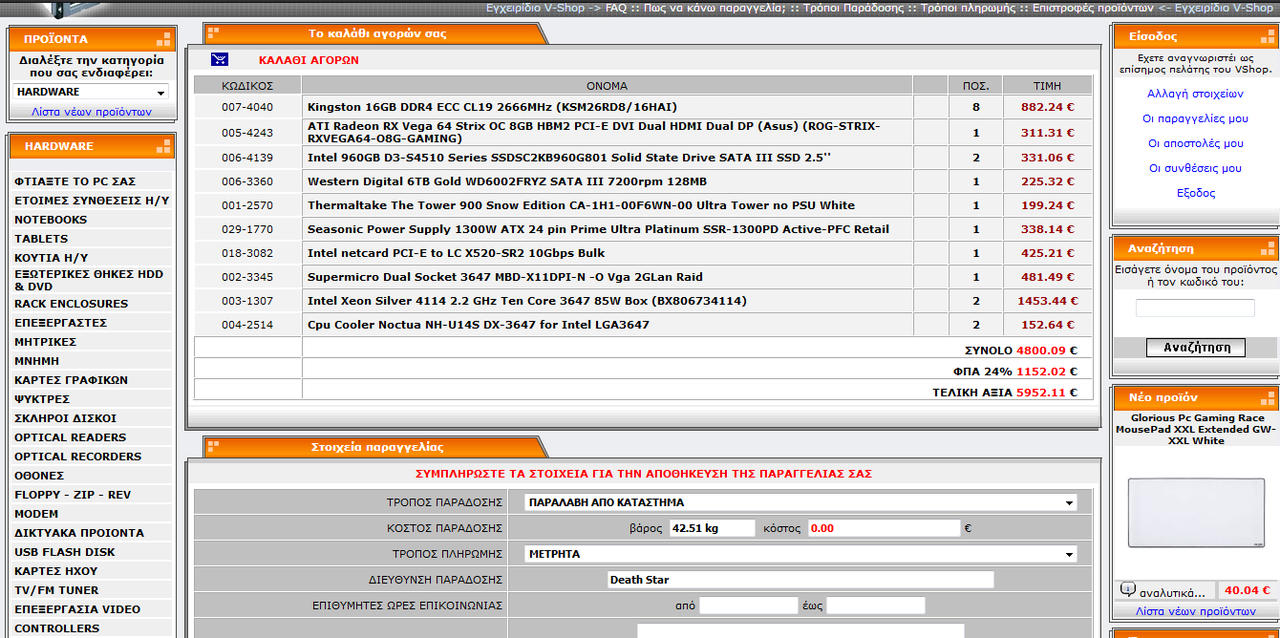Screen dimensions: 1280x638
Task: Click the shopping cart icon beside ΚΑΛΑΘΙ ΑΓΟΡΩΝ
Action: pyautogui.click(x=219, y=59)
